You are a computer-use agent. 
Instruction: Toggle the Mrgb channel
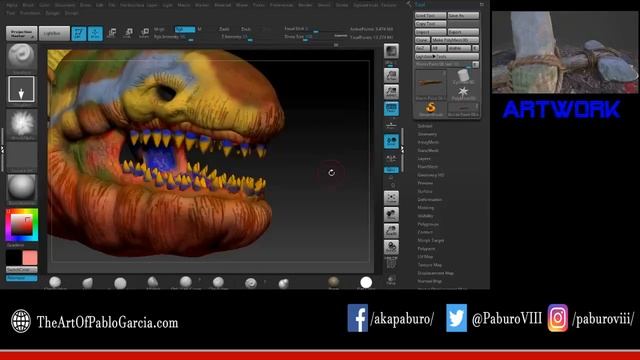point(160,29)
